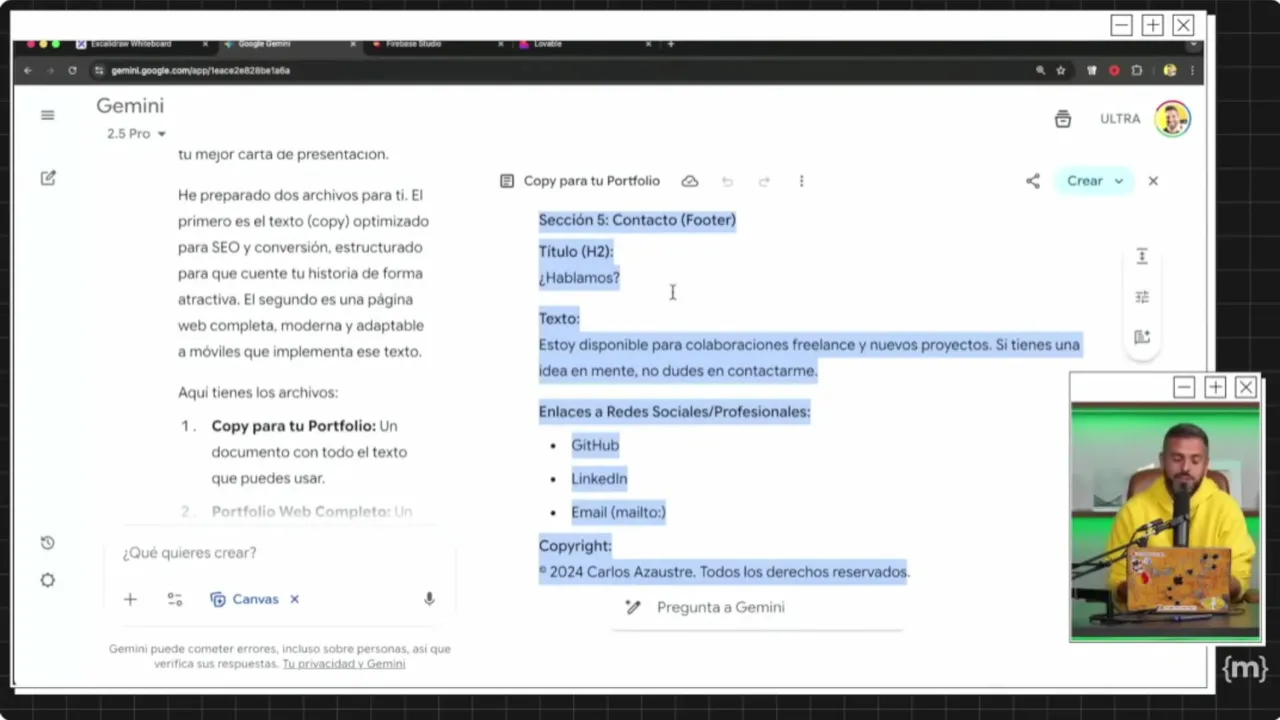Click the Gemini logo text
The width and height of the screenshot is (1280, 720).
[130, 106]
